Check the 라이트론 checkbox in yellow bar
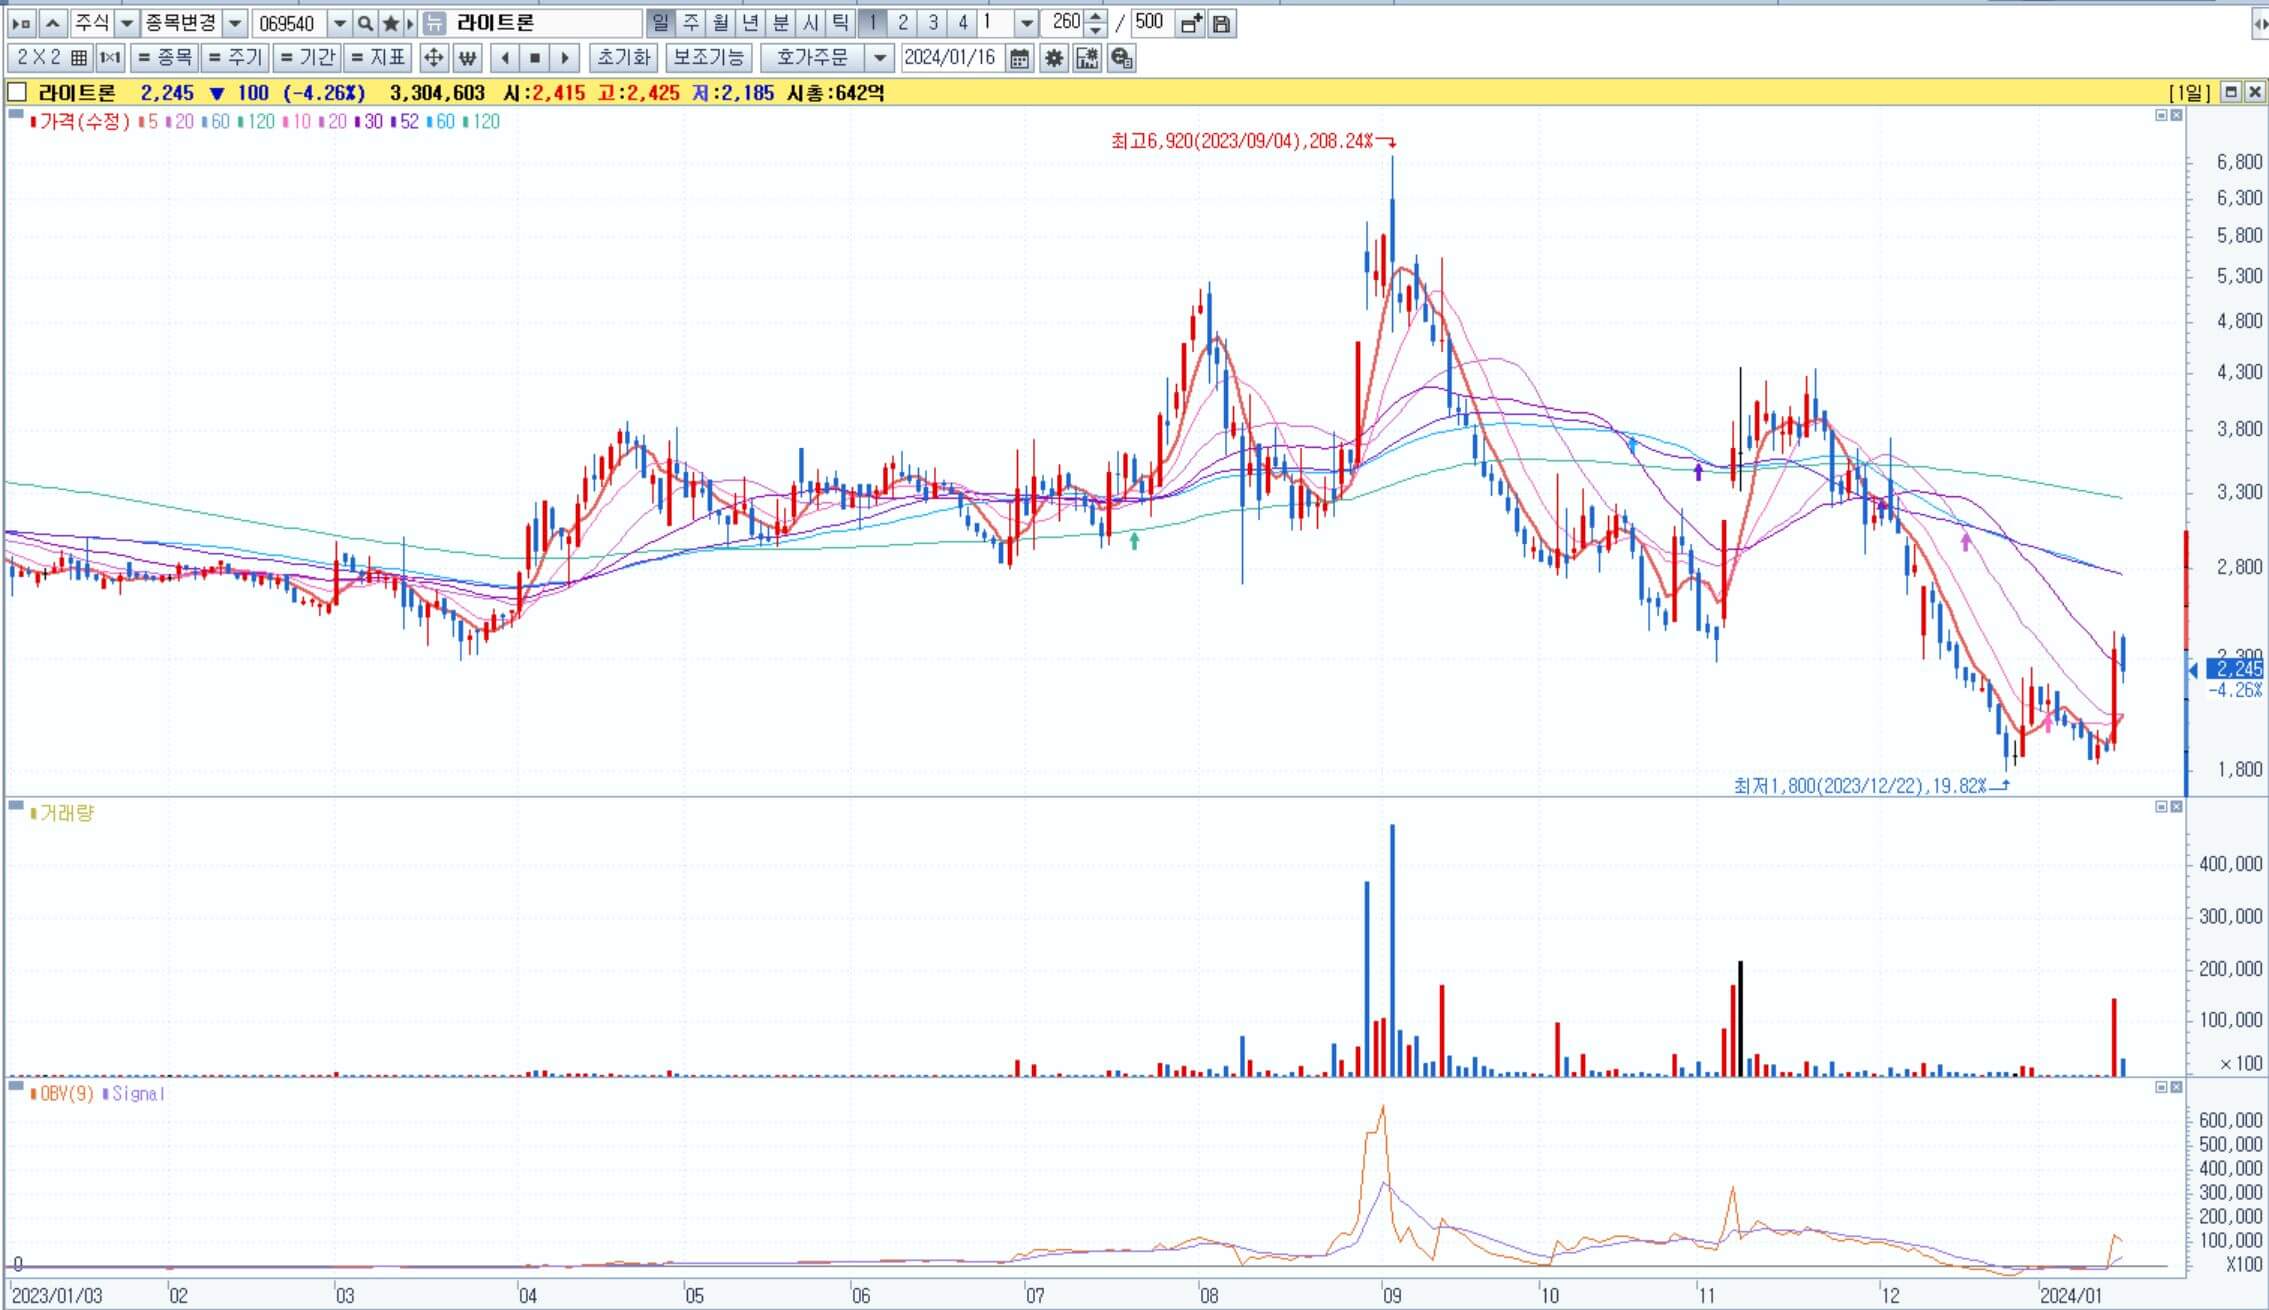Viewport: 2269px width, 1310px height. [x=16, y=93]
